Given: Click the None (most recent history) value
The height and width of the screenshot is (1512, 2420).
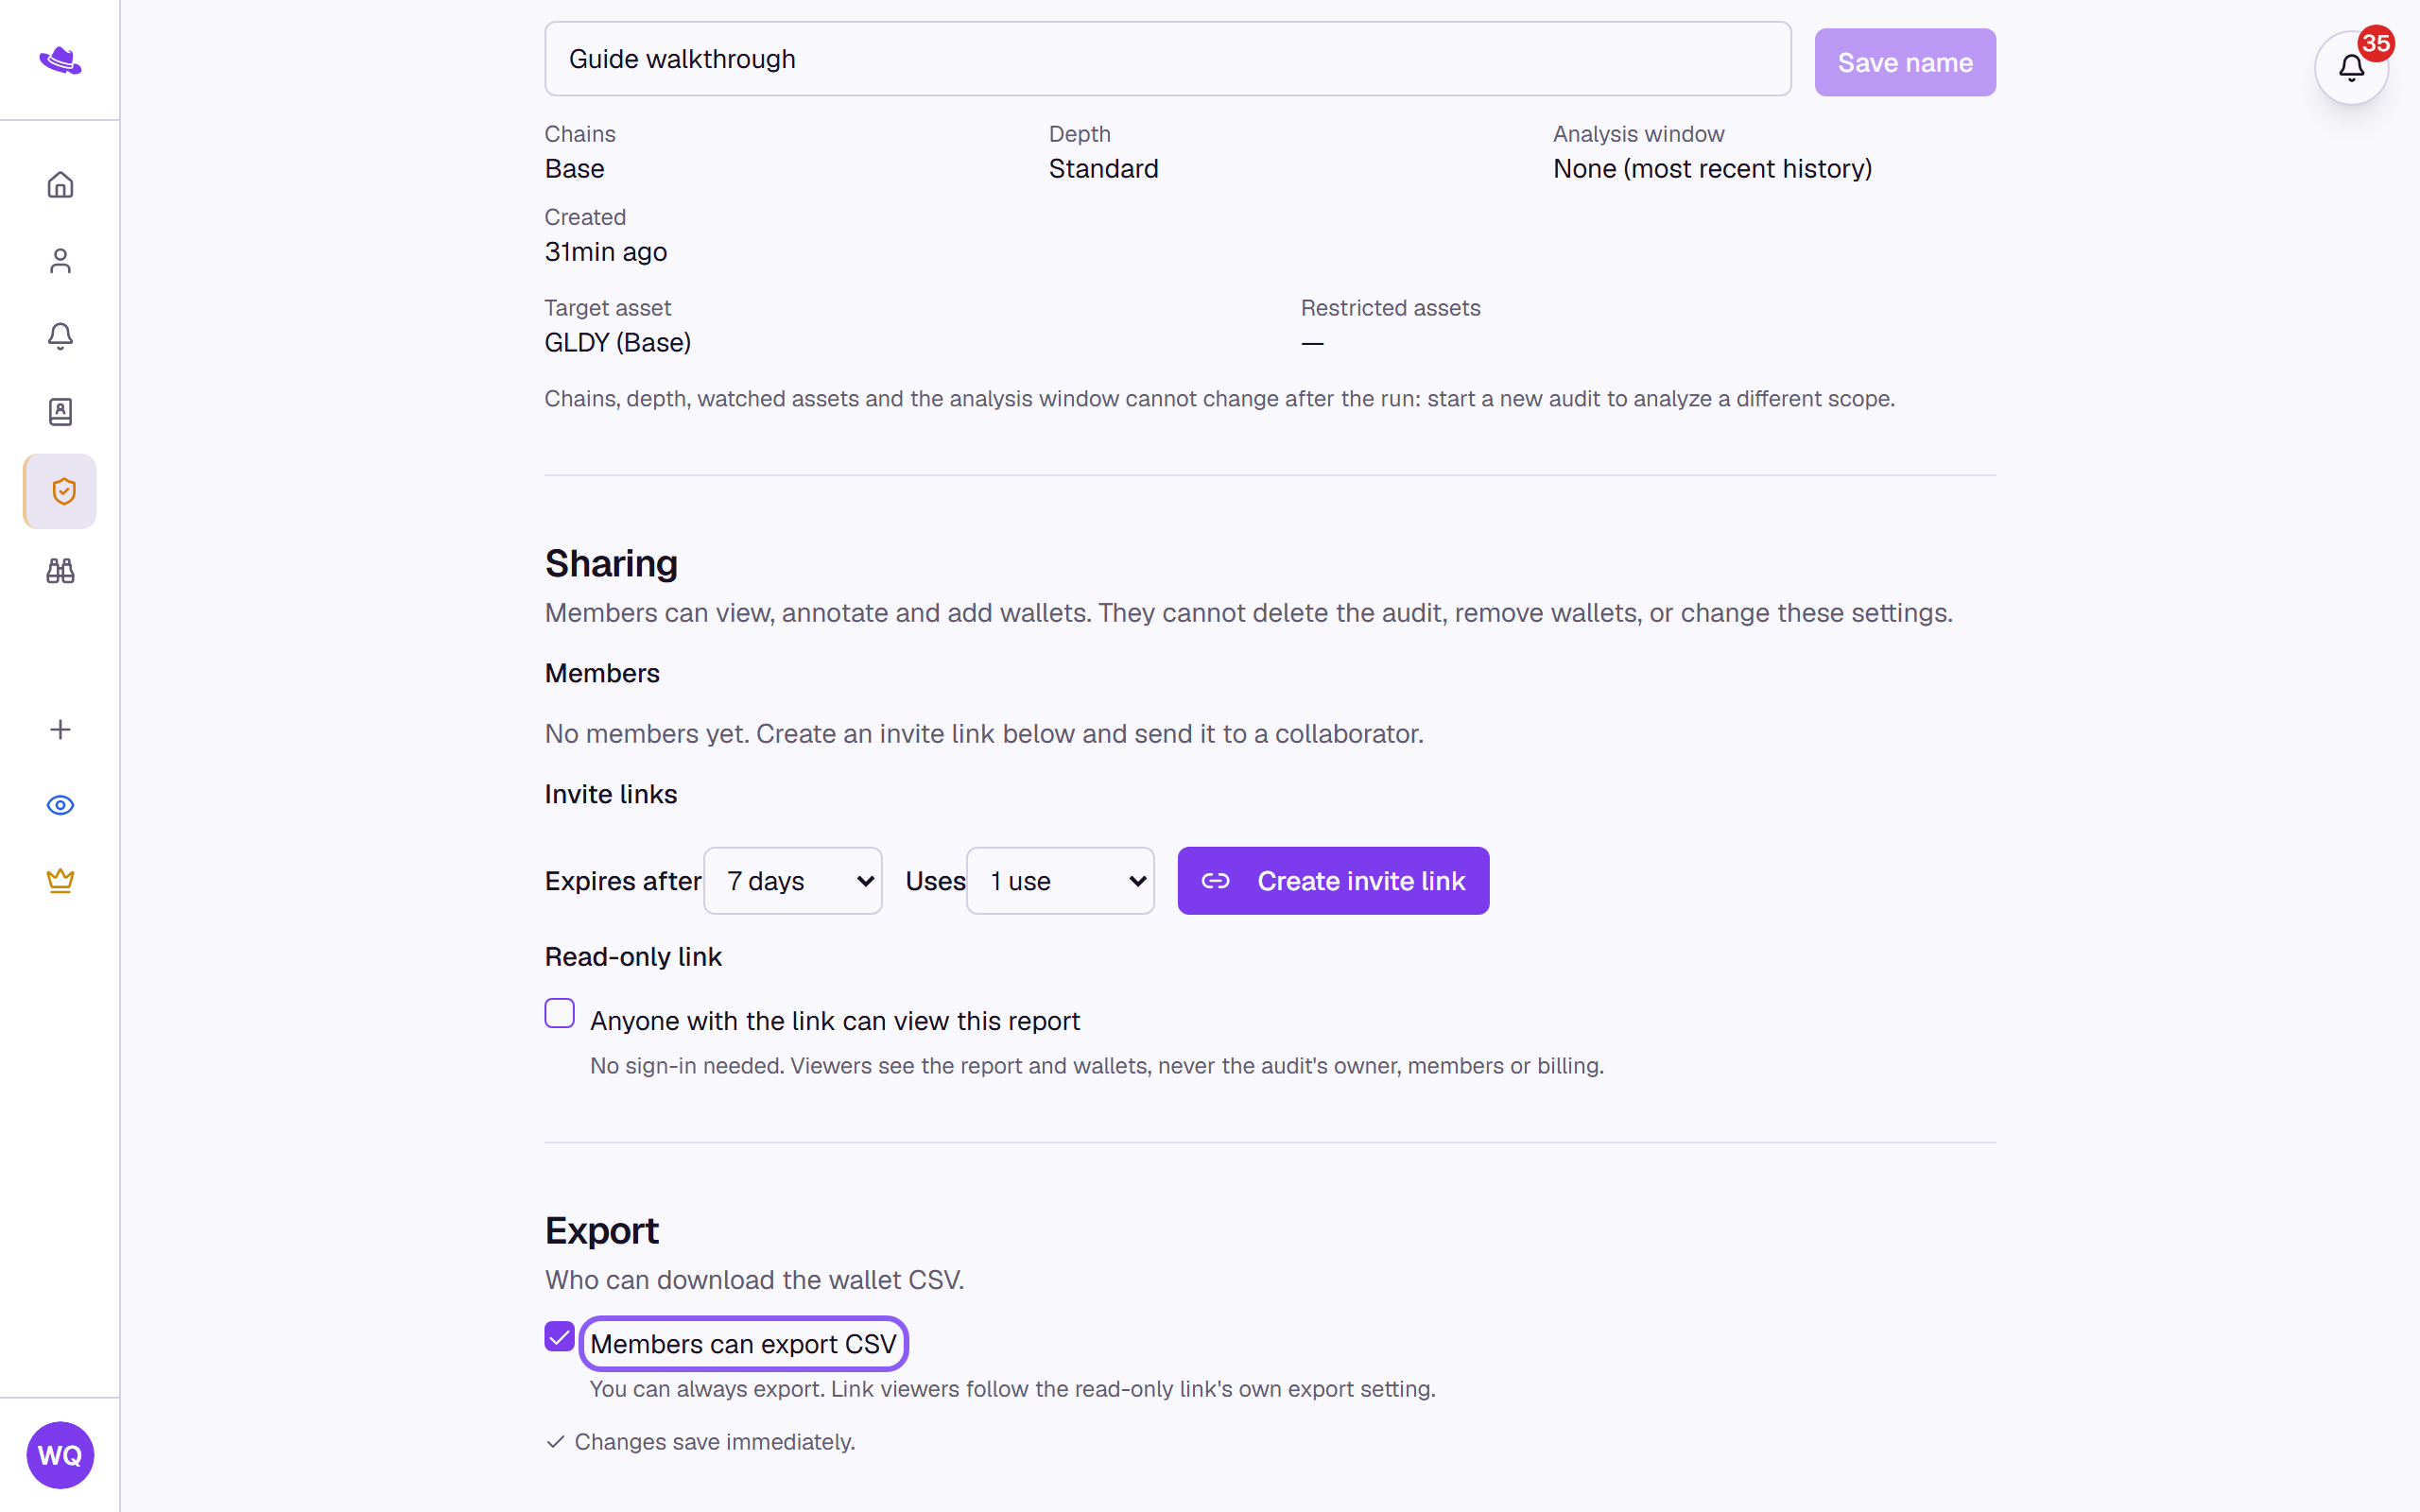Looking at the screenshot, I should tap(1712, 169).
